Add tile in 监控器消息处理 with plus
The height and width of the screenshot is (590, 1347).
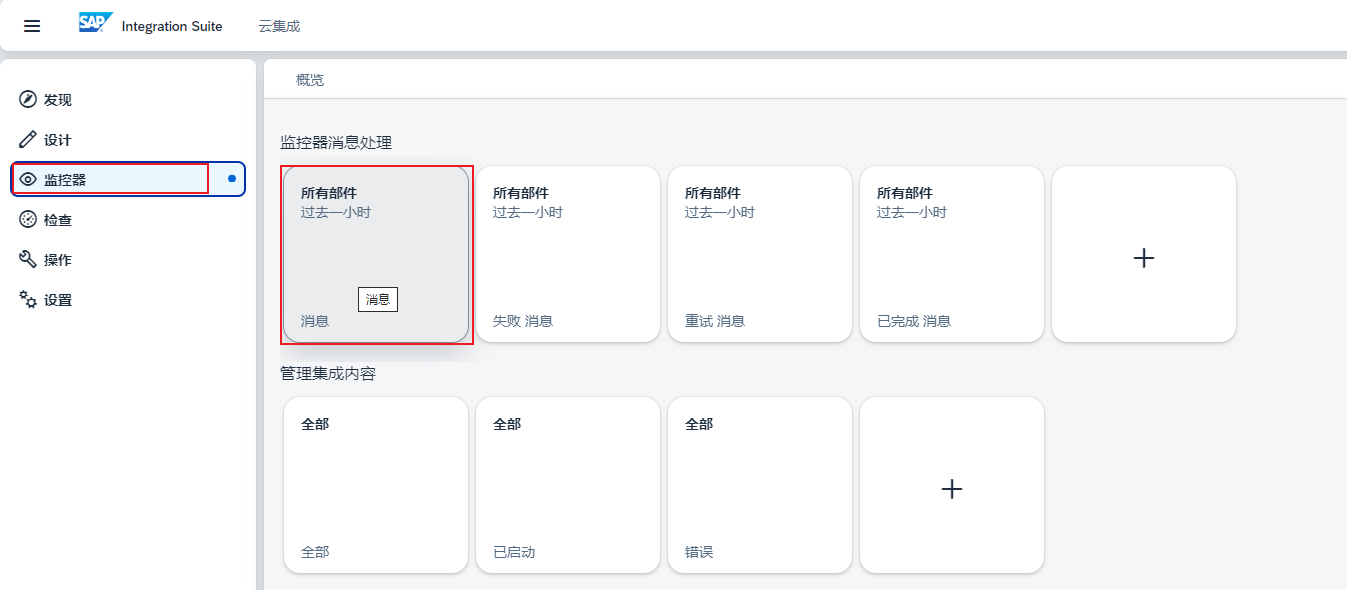pos(1144,257)
